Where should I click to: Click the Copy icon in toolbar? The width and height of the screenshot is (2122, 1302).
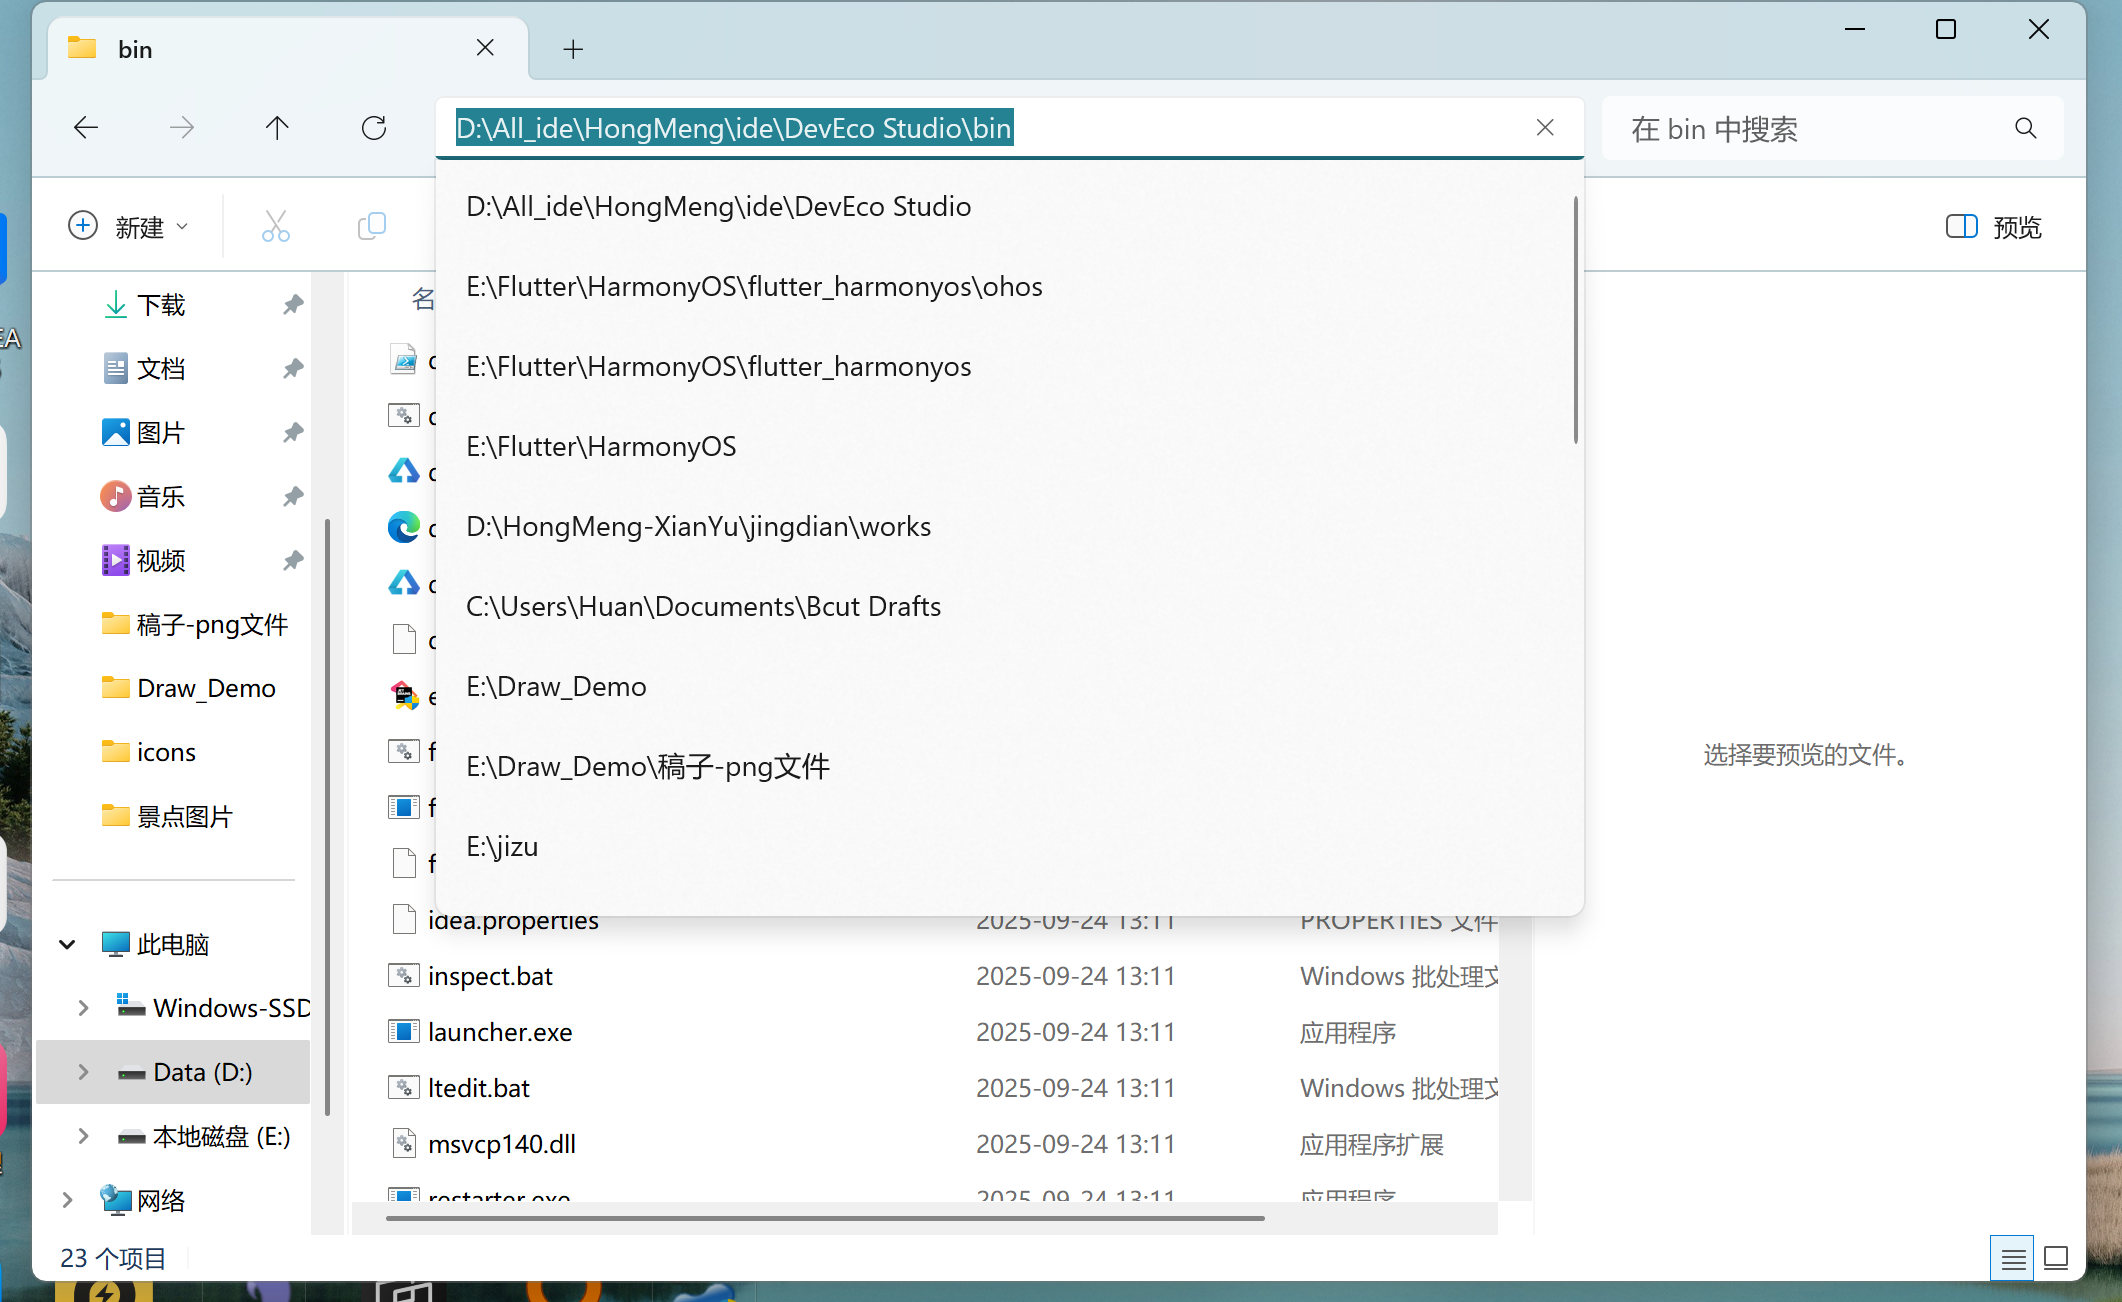(x=371, y=226)
